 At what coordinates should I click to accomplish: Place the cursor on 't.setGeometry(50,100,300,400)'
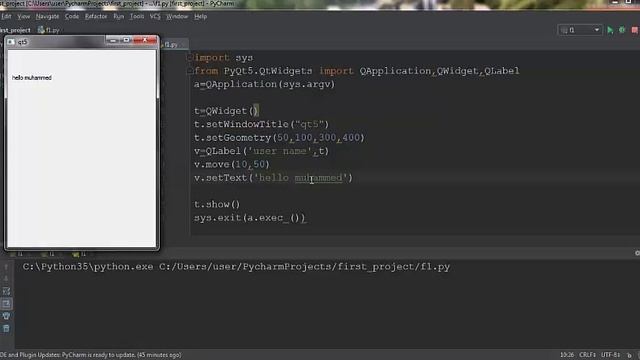279,138
